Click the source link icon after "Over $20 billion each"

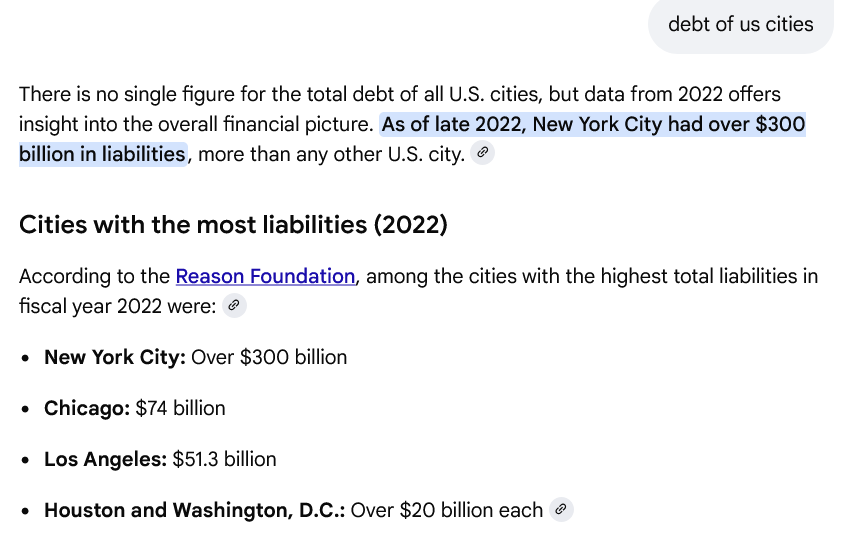coord(561,510)
